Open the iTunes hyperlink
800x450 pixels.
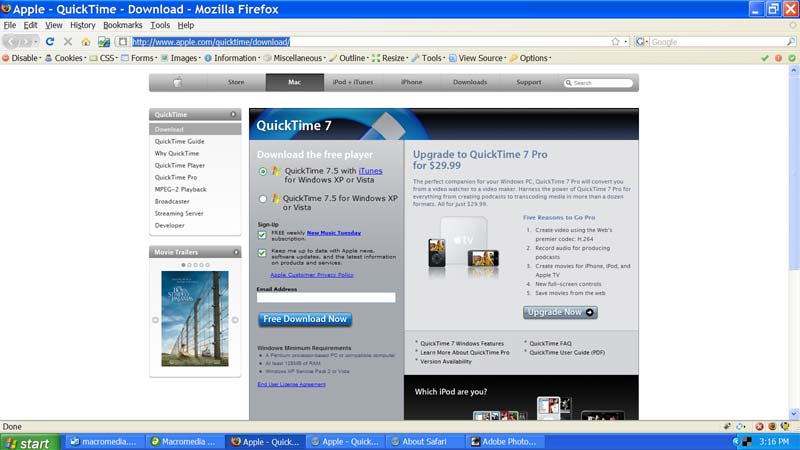(370, 171)
